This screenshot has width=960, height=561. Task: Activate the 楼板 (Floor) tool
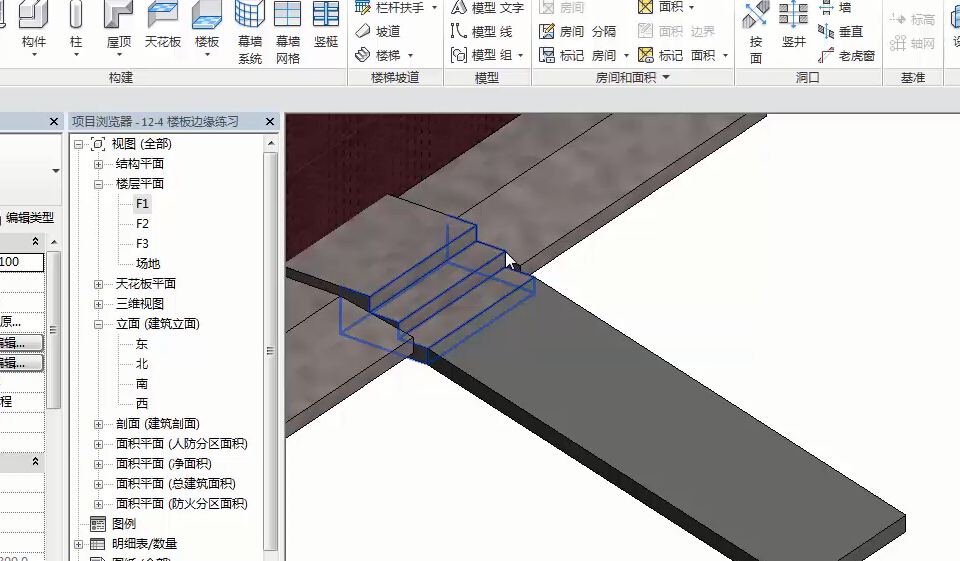pyautogui.click(x=207, y=17)
